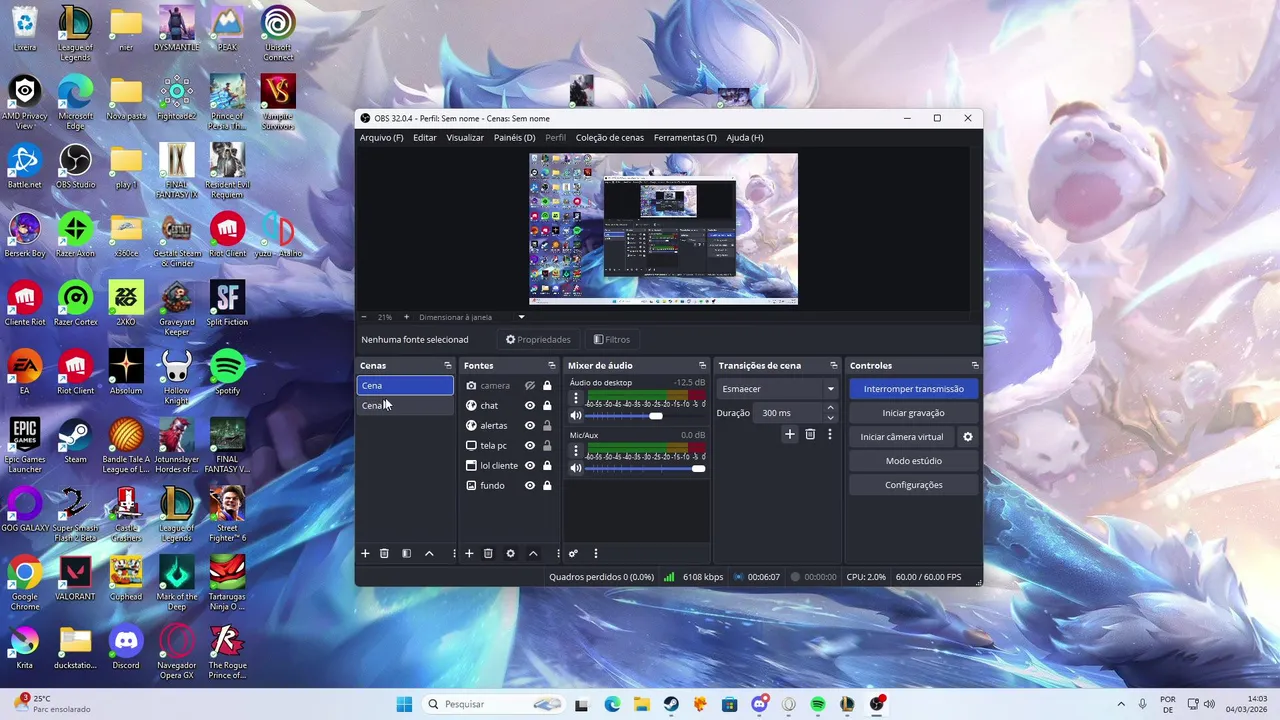Open Configurações from Controles

click(x=914, y=485)
